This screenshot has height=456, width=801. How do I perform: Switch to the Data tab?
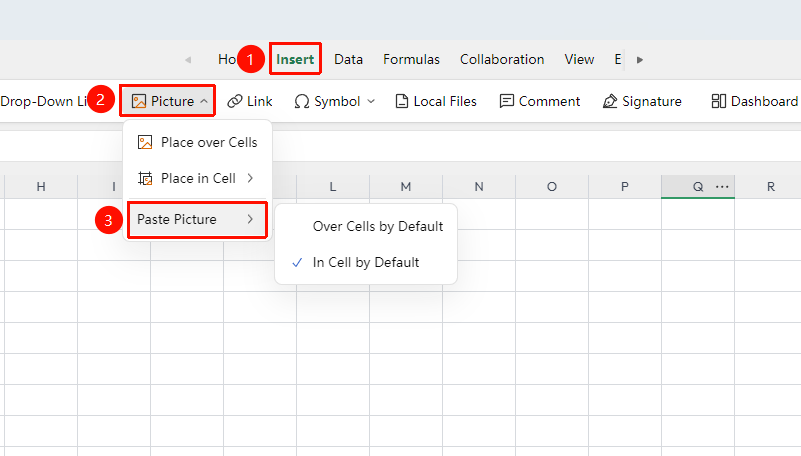click(348, 59)
